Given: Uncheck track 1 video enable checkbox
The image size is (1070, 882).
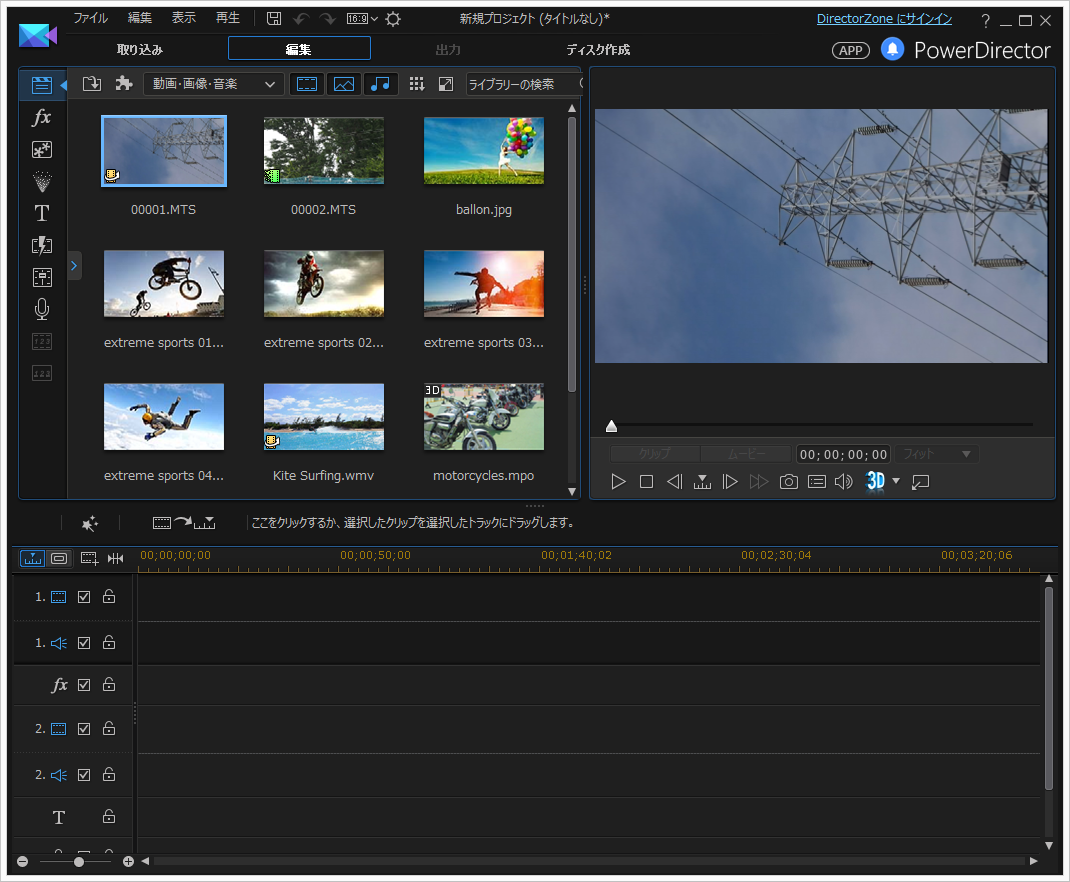Looking at the screenshot, I should (84, 596).
